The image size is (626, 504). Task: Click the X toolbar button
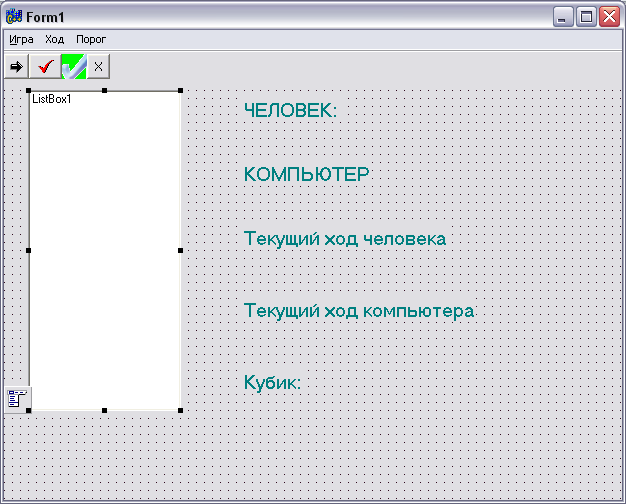[98, 66]
